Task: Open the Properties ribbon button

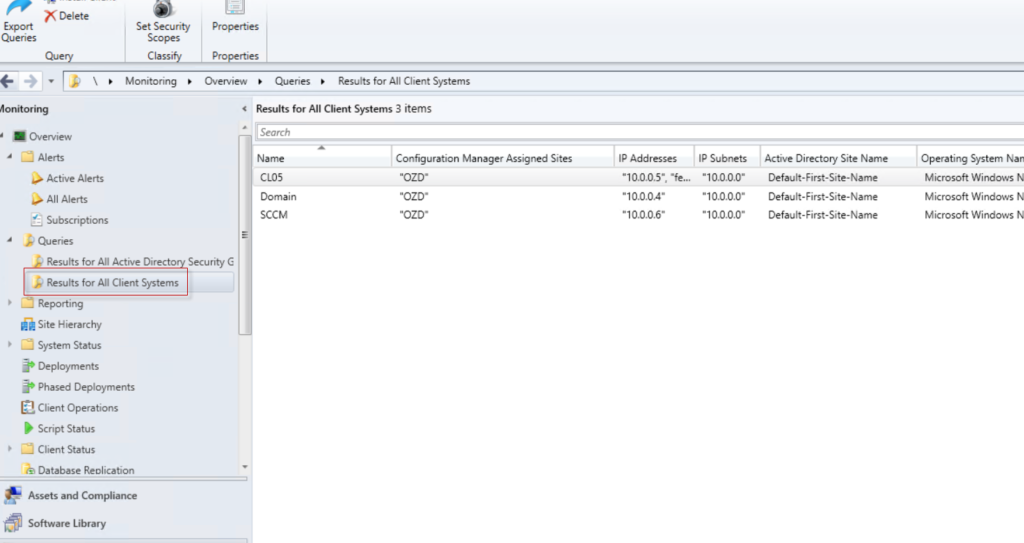Action: pyautogui.click(x=235, y=18)
